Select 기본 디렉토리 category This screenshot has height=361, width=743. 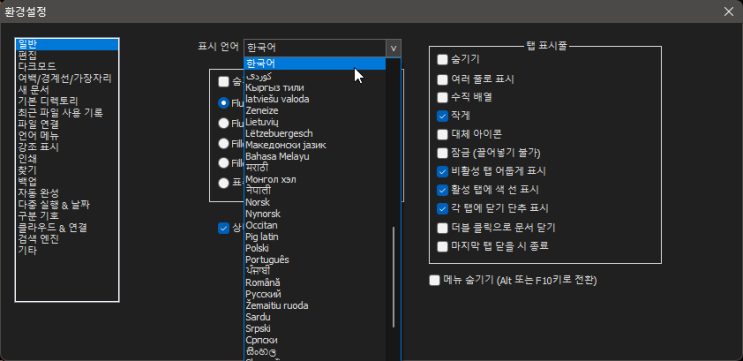67,101
